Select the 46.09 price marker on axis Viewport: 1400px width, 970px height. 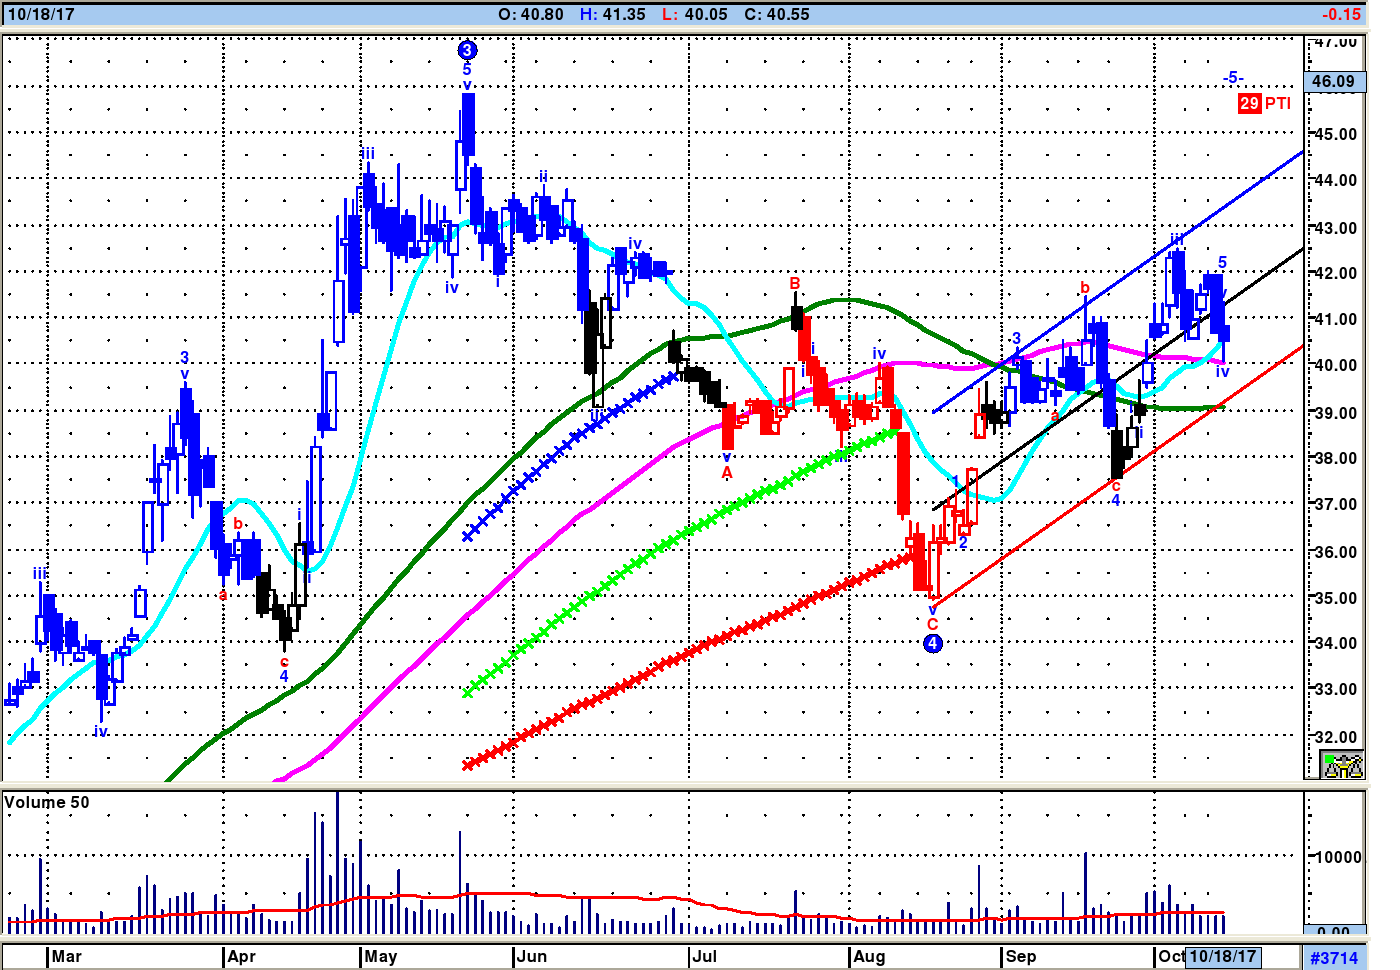pos(1334,82)
